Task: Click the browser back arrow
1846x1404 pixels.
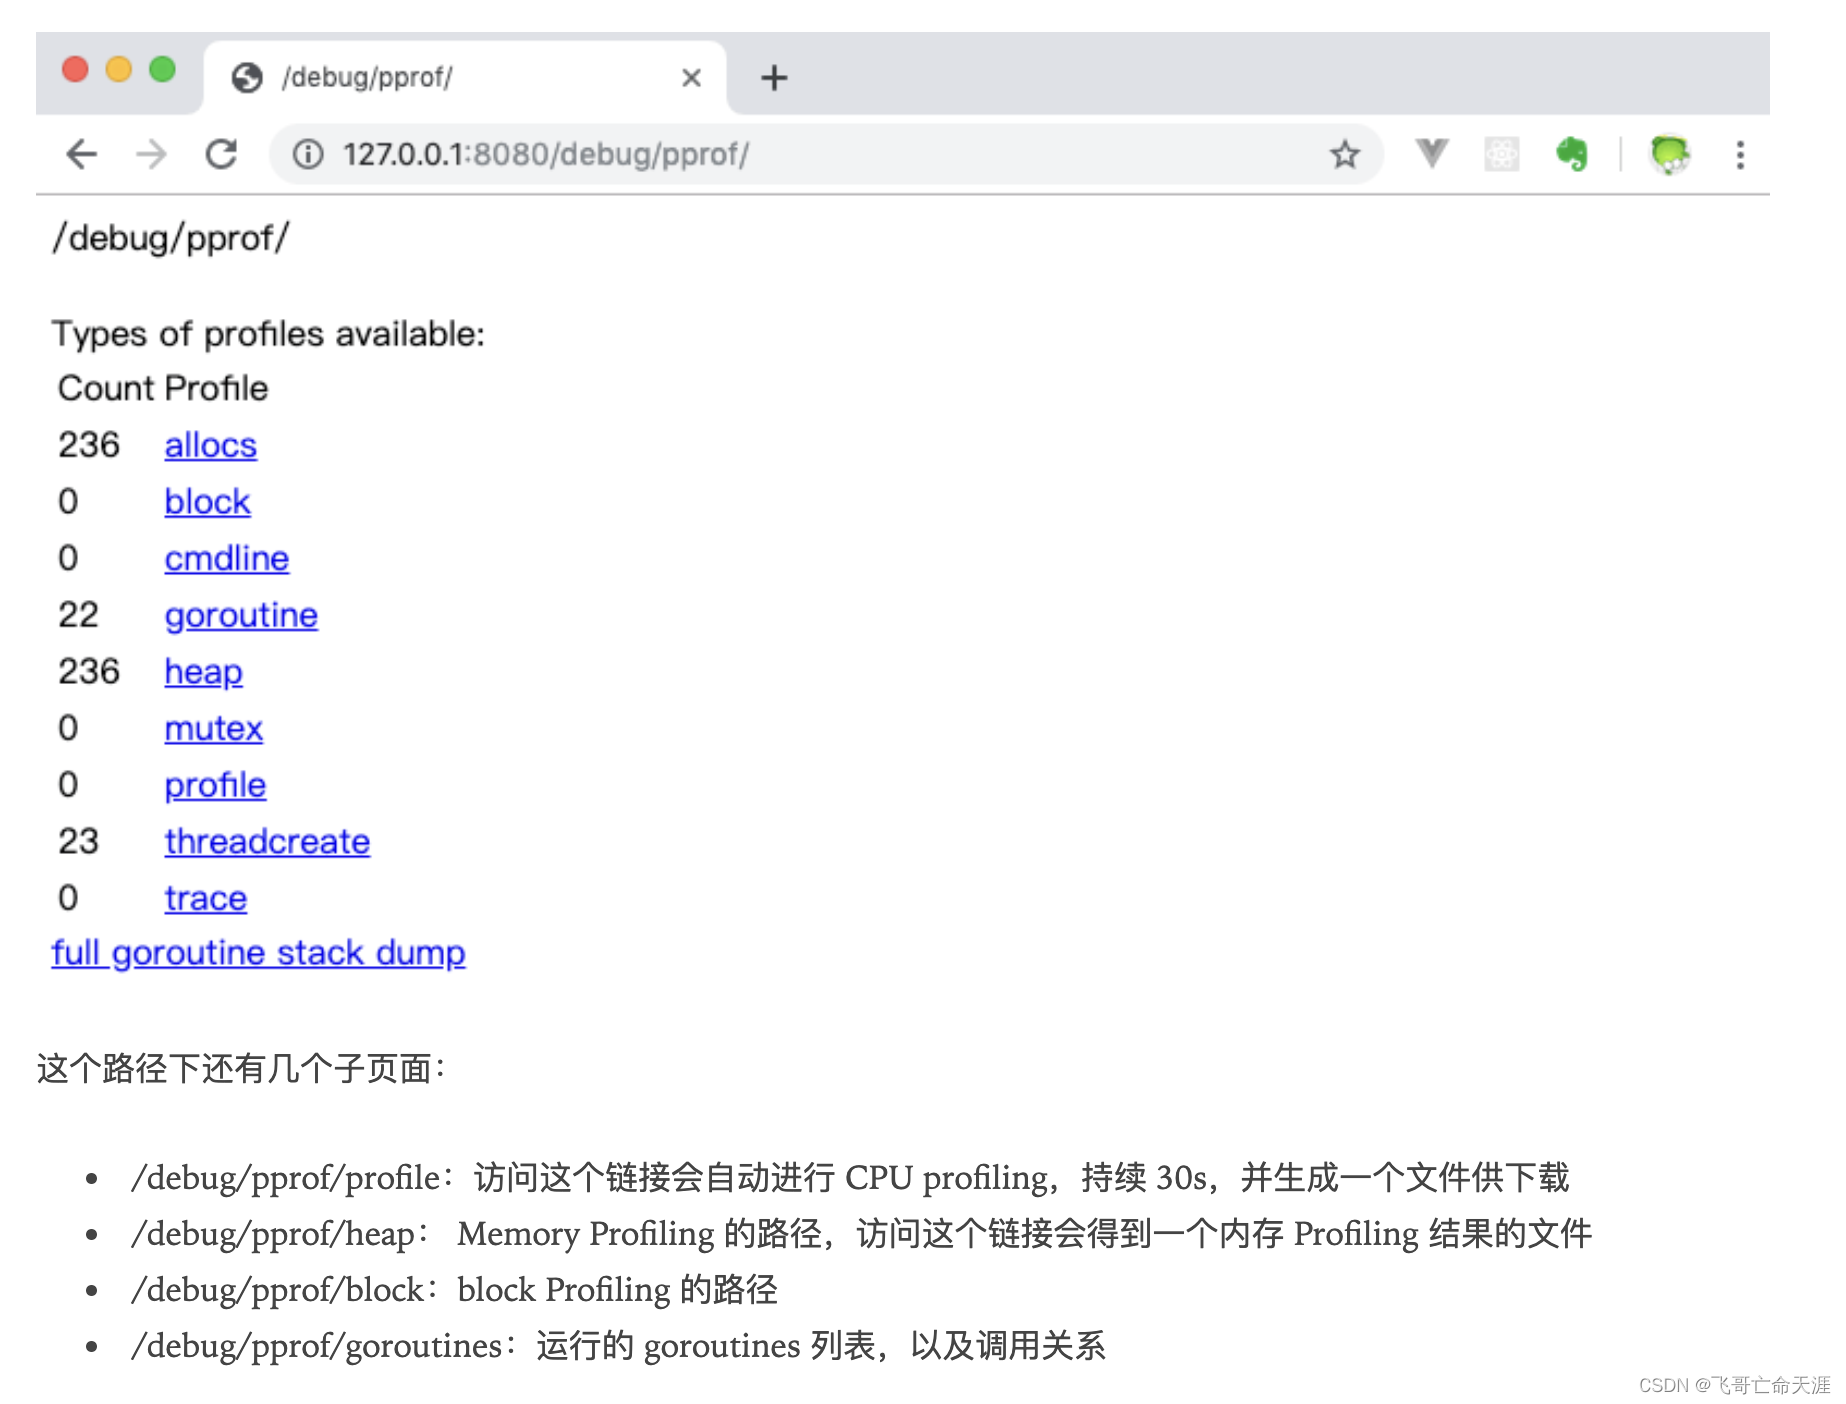Action: [81, 154]
